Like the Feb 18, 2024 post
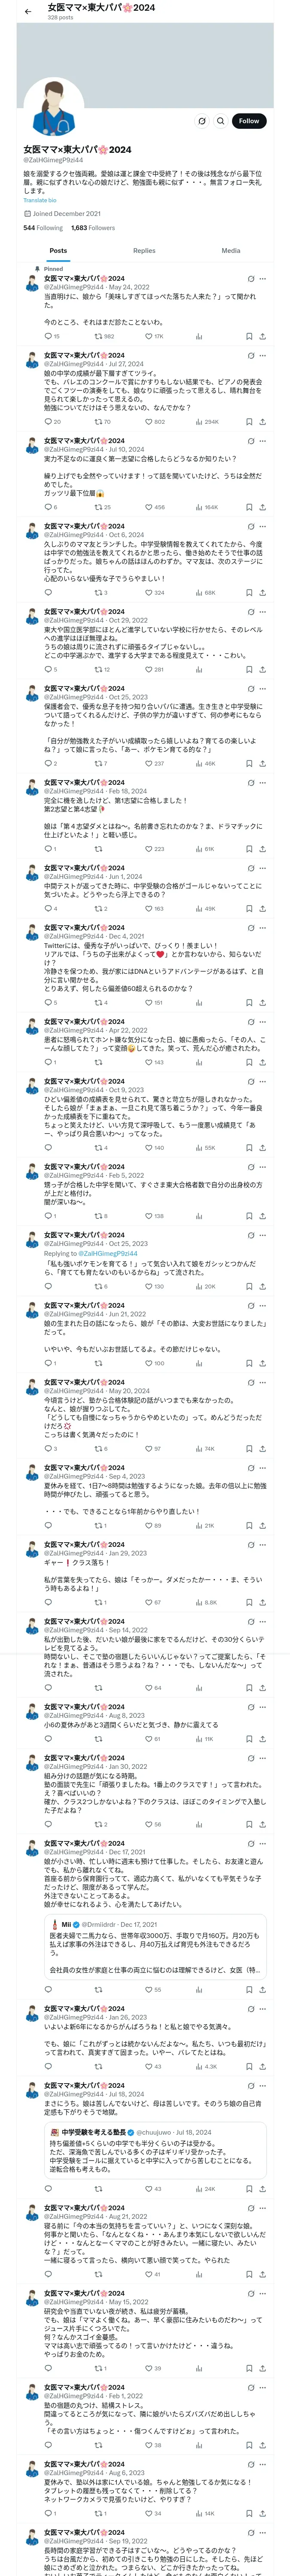 pos(148,849)
